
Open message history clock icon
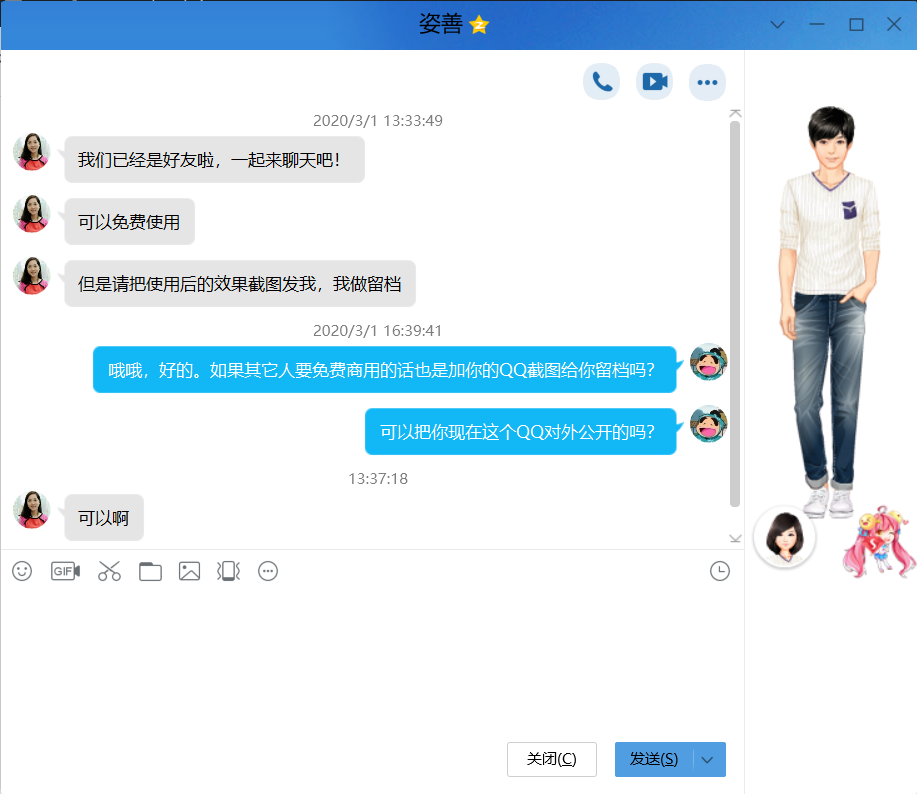[x=720, y=571]
